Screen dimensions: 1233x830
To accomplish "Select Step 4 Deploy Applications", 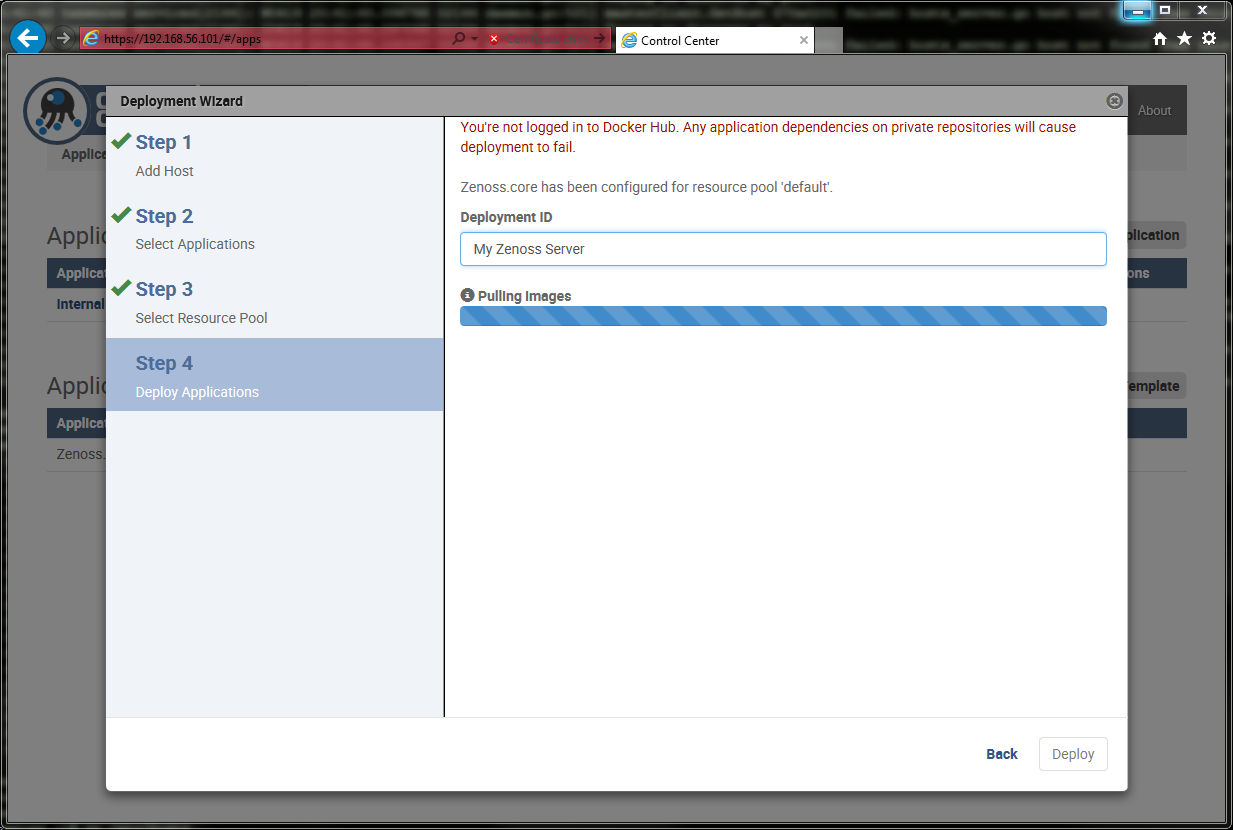I will 196,375.
